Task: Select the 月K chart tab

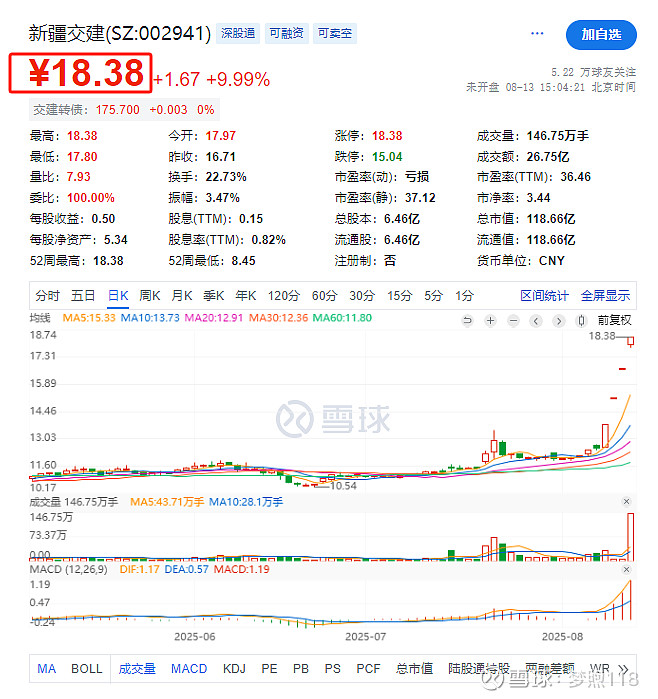Action: click(182, 296)
